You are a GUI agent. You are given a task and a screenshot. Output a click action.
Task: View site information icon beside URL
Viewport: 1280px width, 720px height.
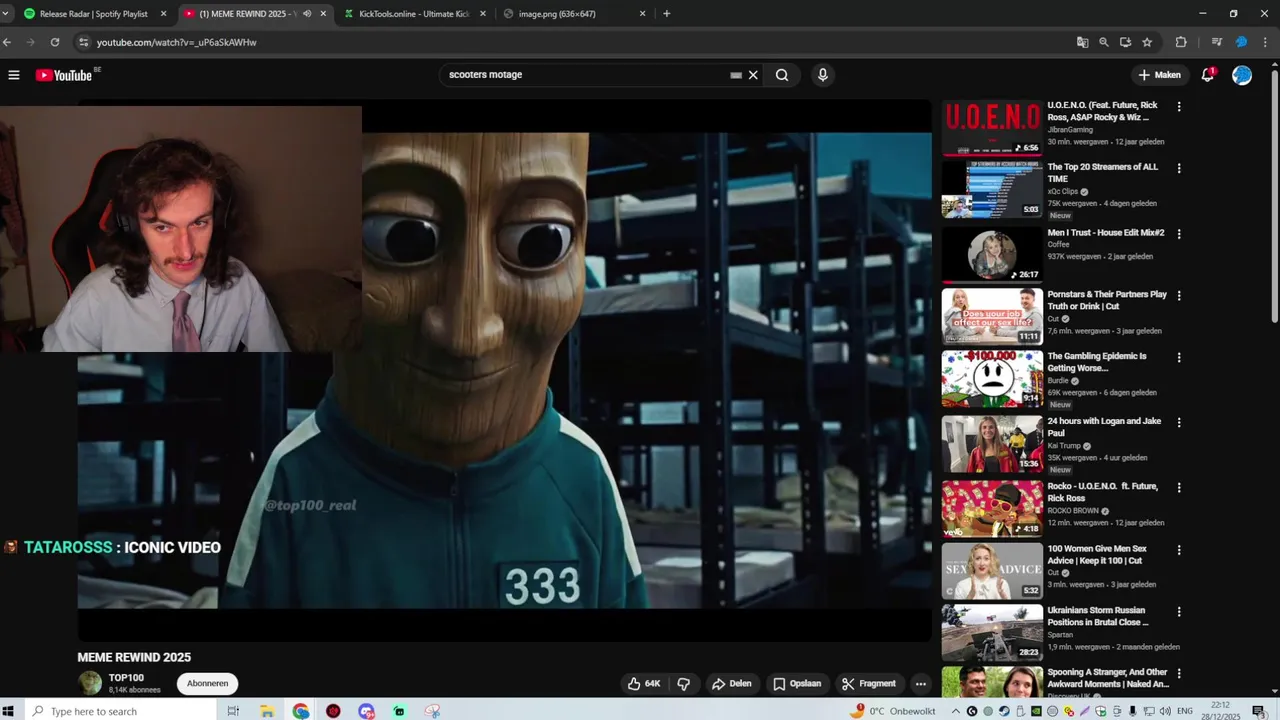pyautogui.click(x=84, y=42)
